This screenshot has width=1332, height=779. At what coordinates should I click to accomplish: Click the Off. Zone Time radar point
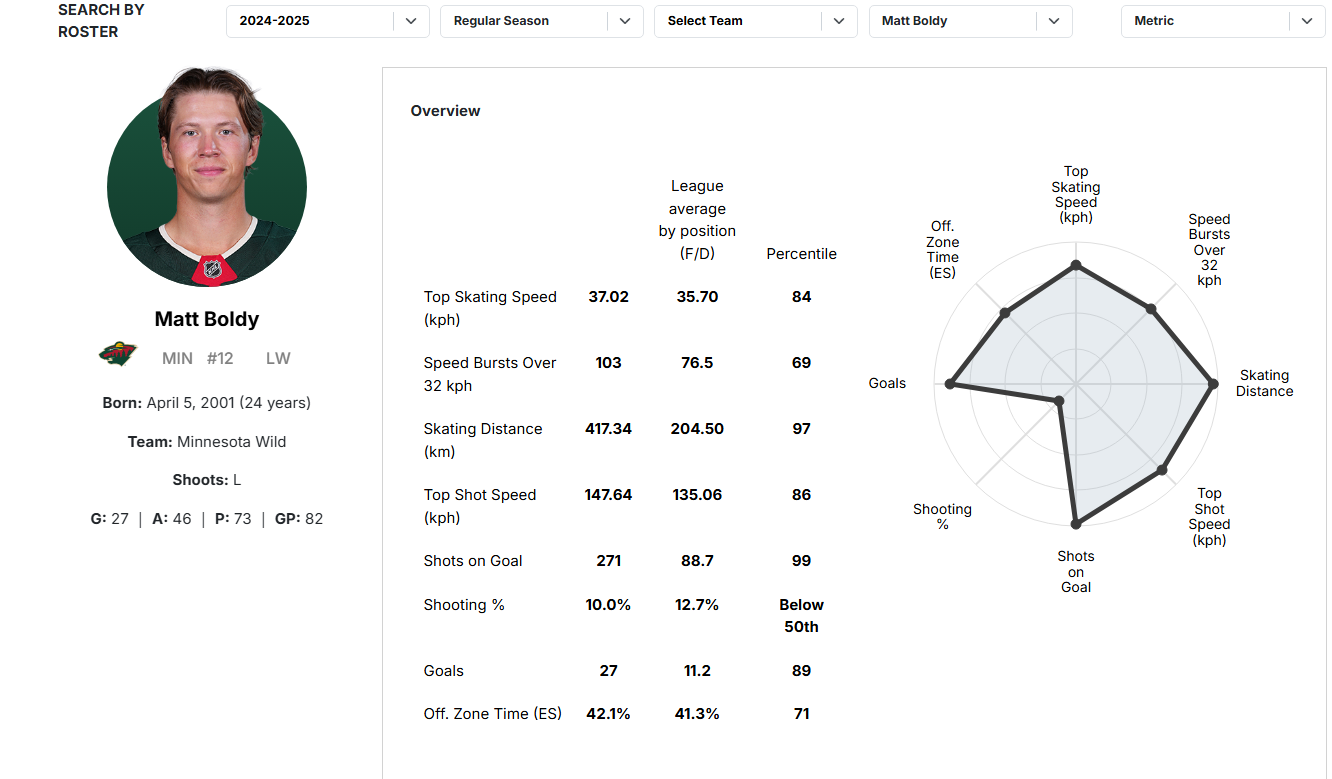click(x=1005, y=313)
